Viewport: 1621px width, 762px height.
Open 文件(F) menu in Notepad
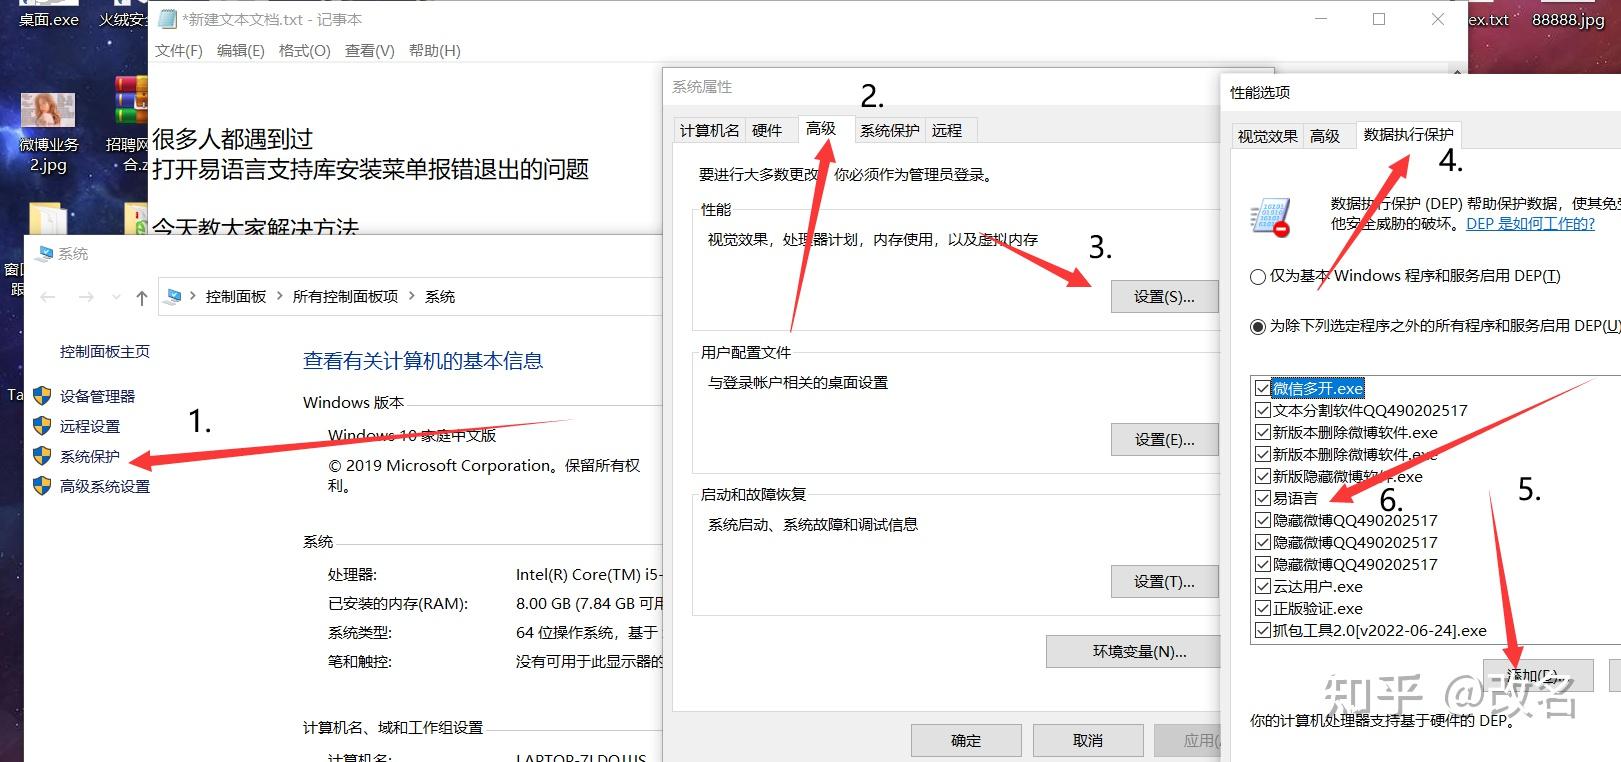pos(179,50)
